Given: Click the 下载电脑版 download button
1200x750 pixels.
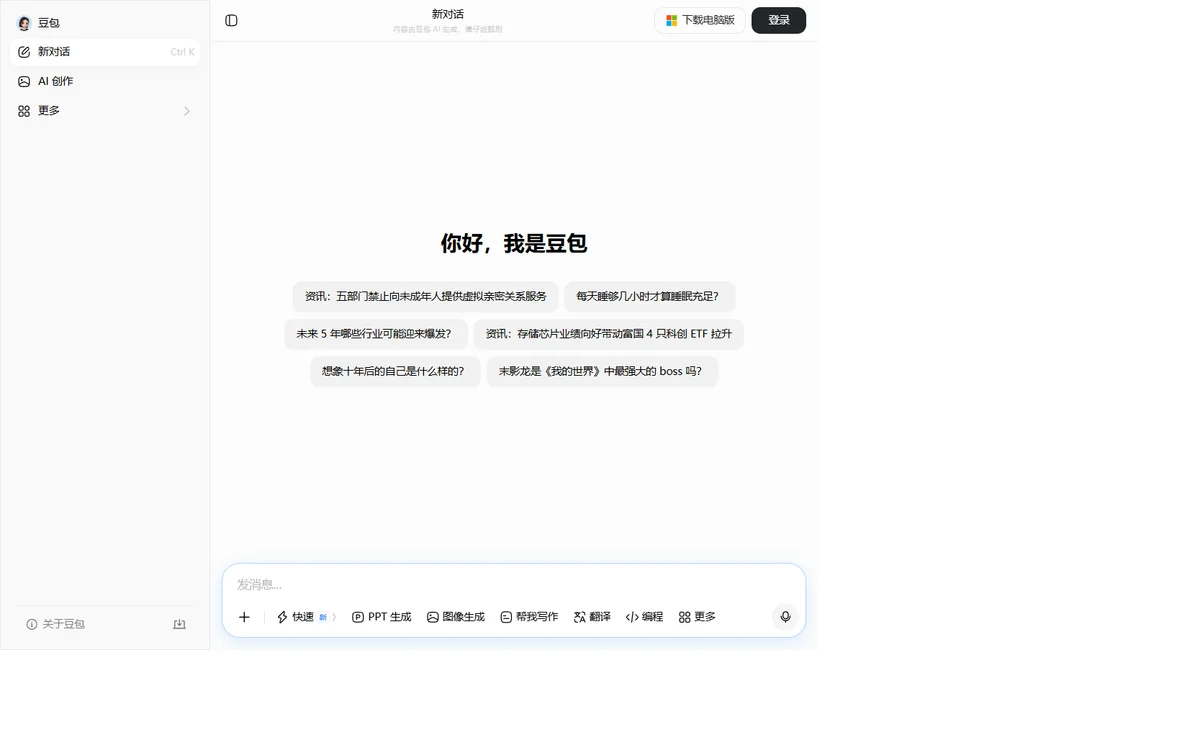Looking at the screenshot, I should [x=700, y=20].
